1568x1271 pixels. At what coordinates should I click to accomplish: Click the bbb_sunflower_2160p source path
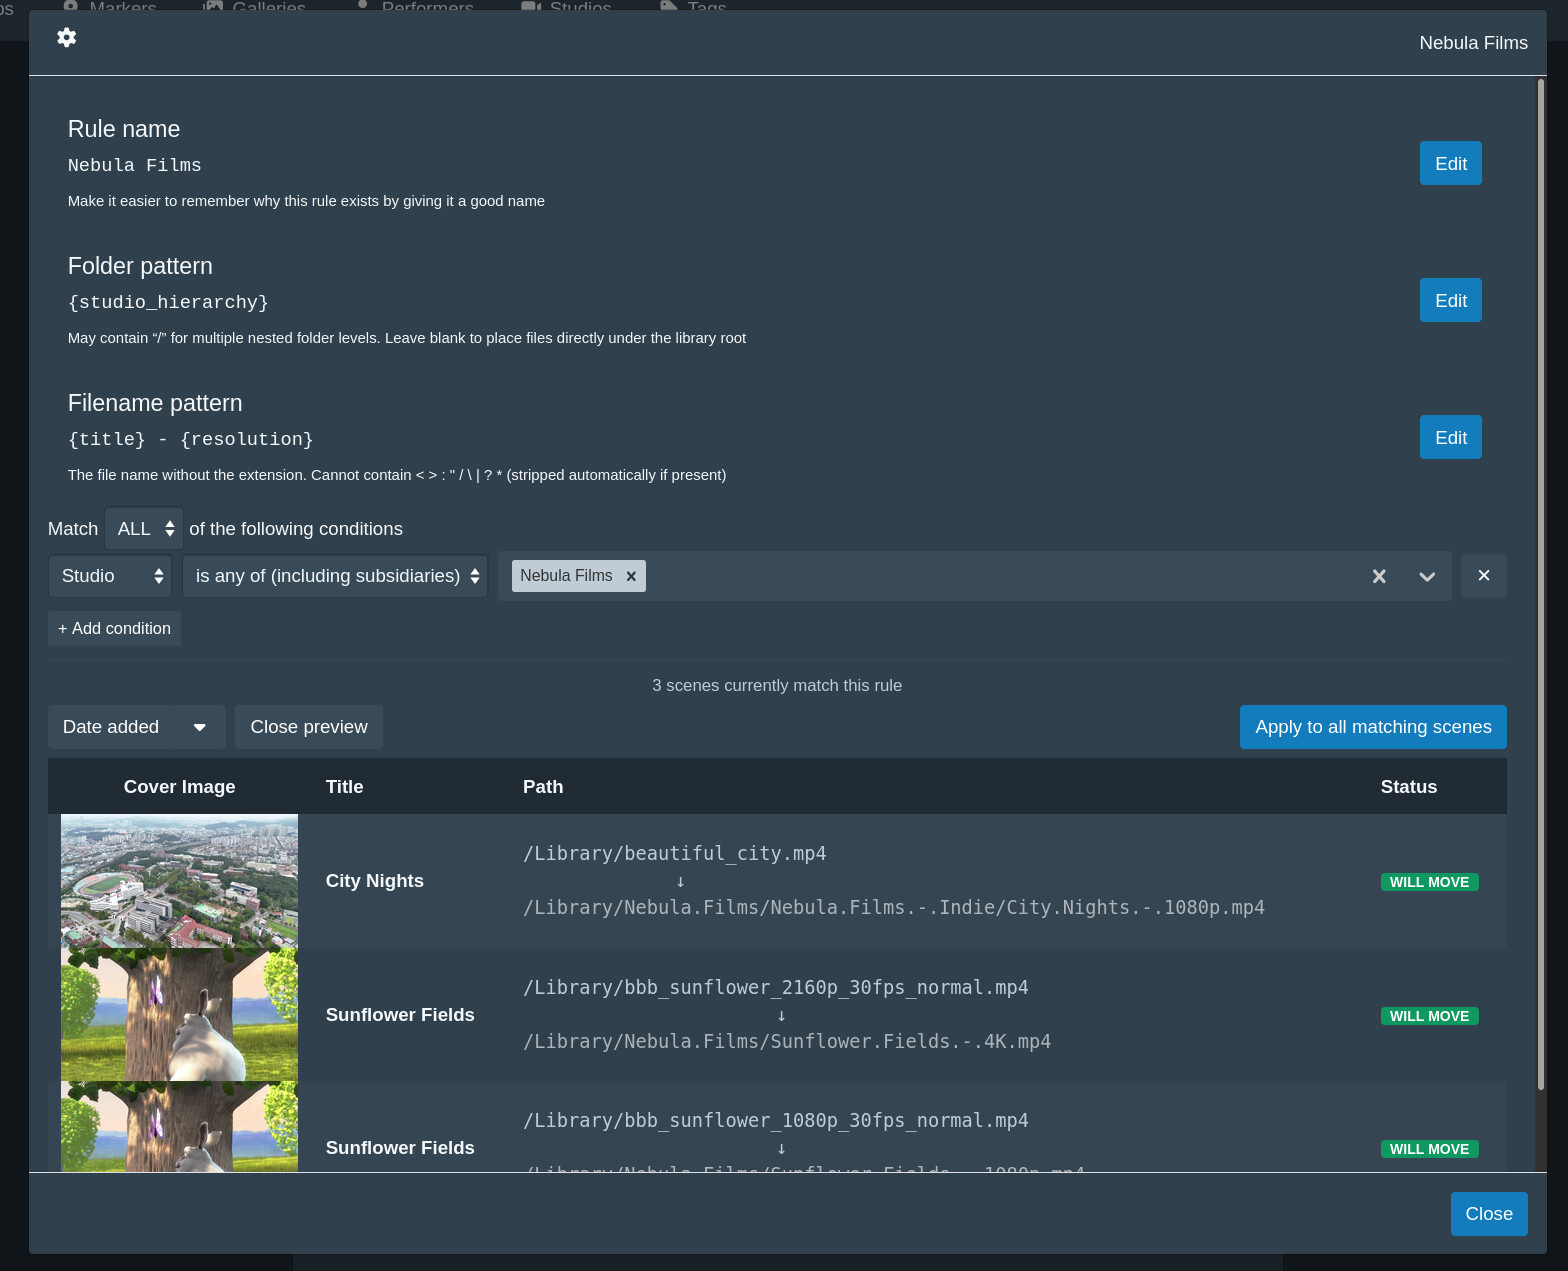[776, 988]
